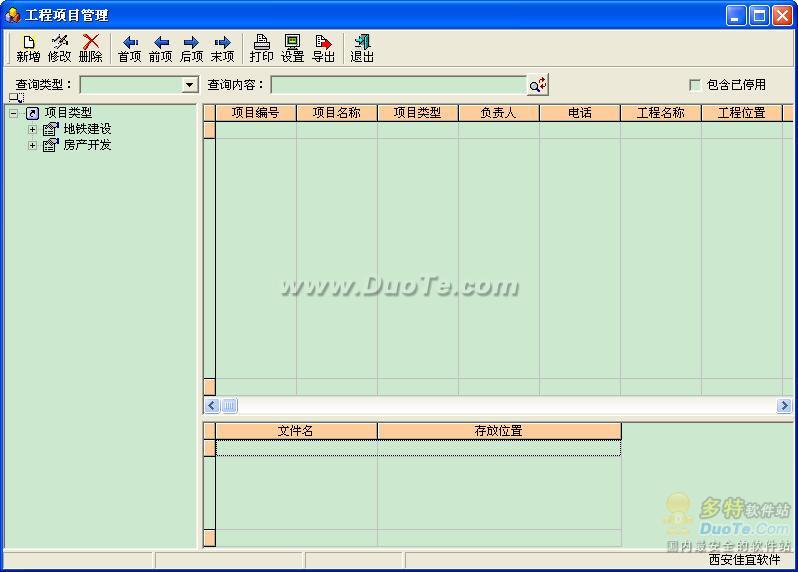Click the 项目编号 column header

(256, 113)
